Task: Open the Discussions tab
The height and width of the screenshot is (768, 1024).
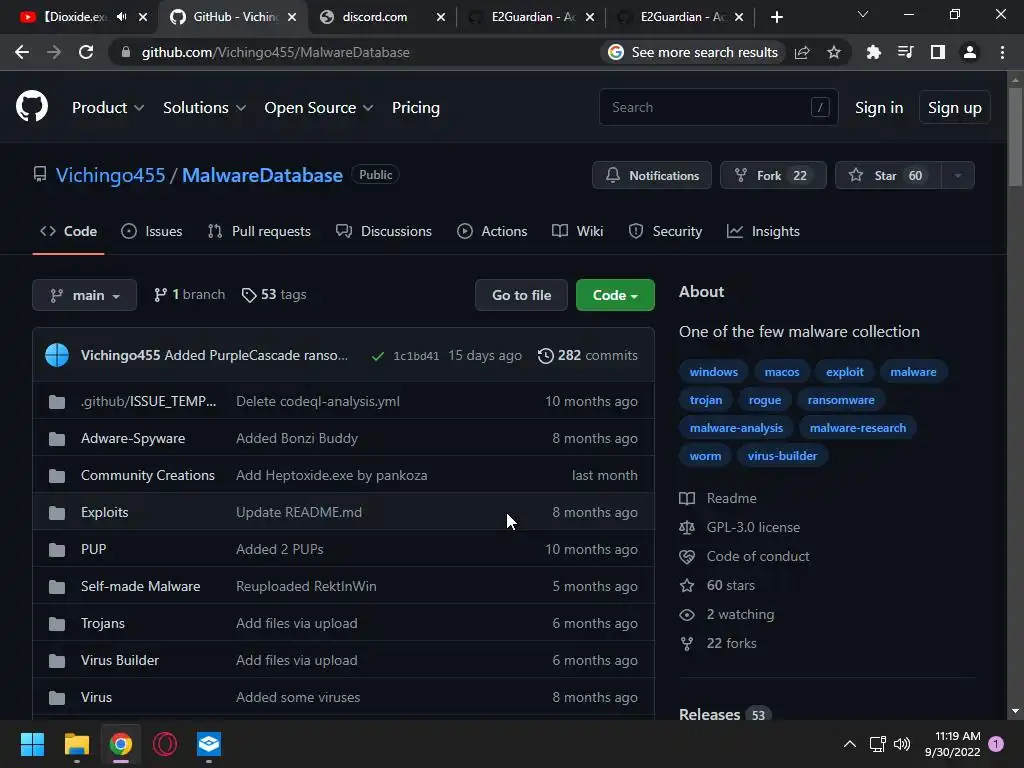Action: pos(384,231)
